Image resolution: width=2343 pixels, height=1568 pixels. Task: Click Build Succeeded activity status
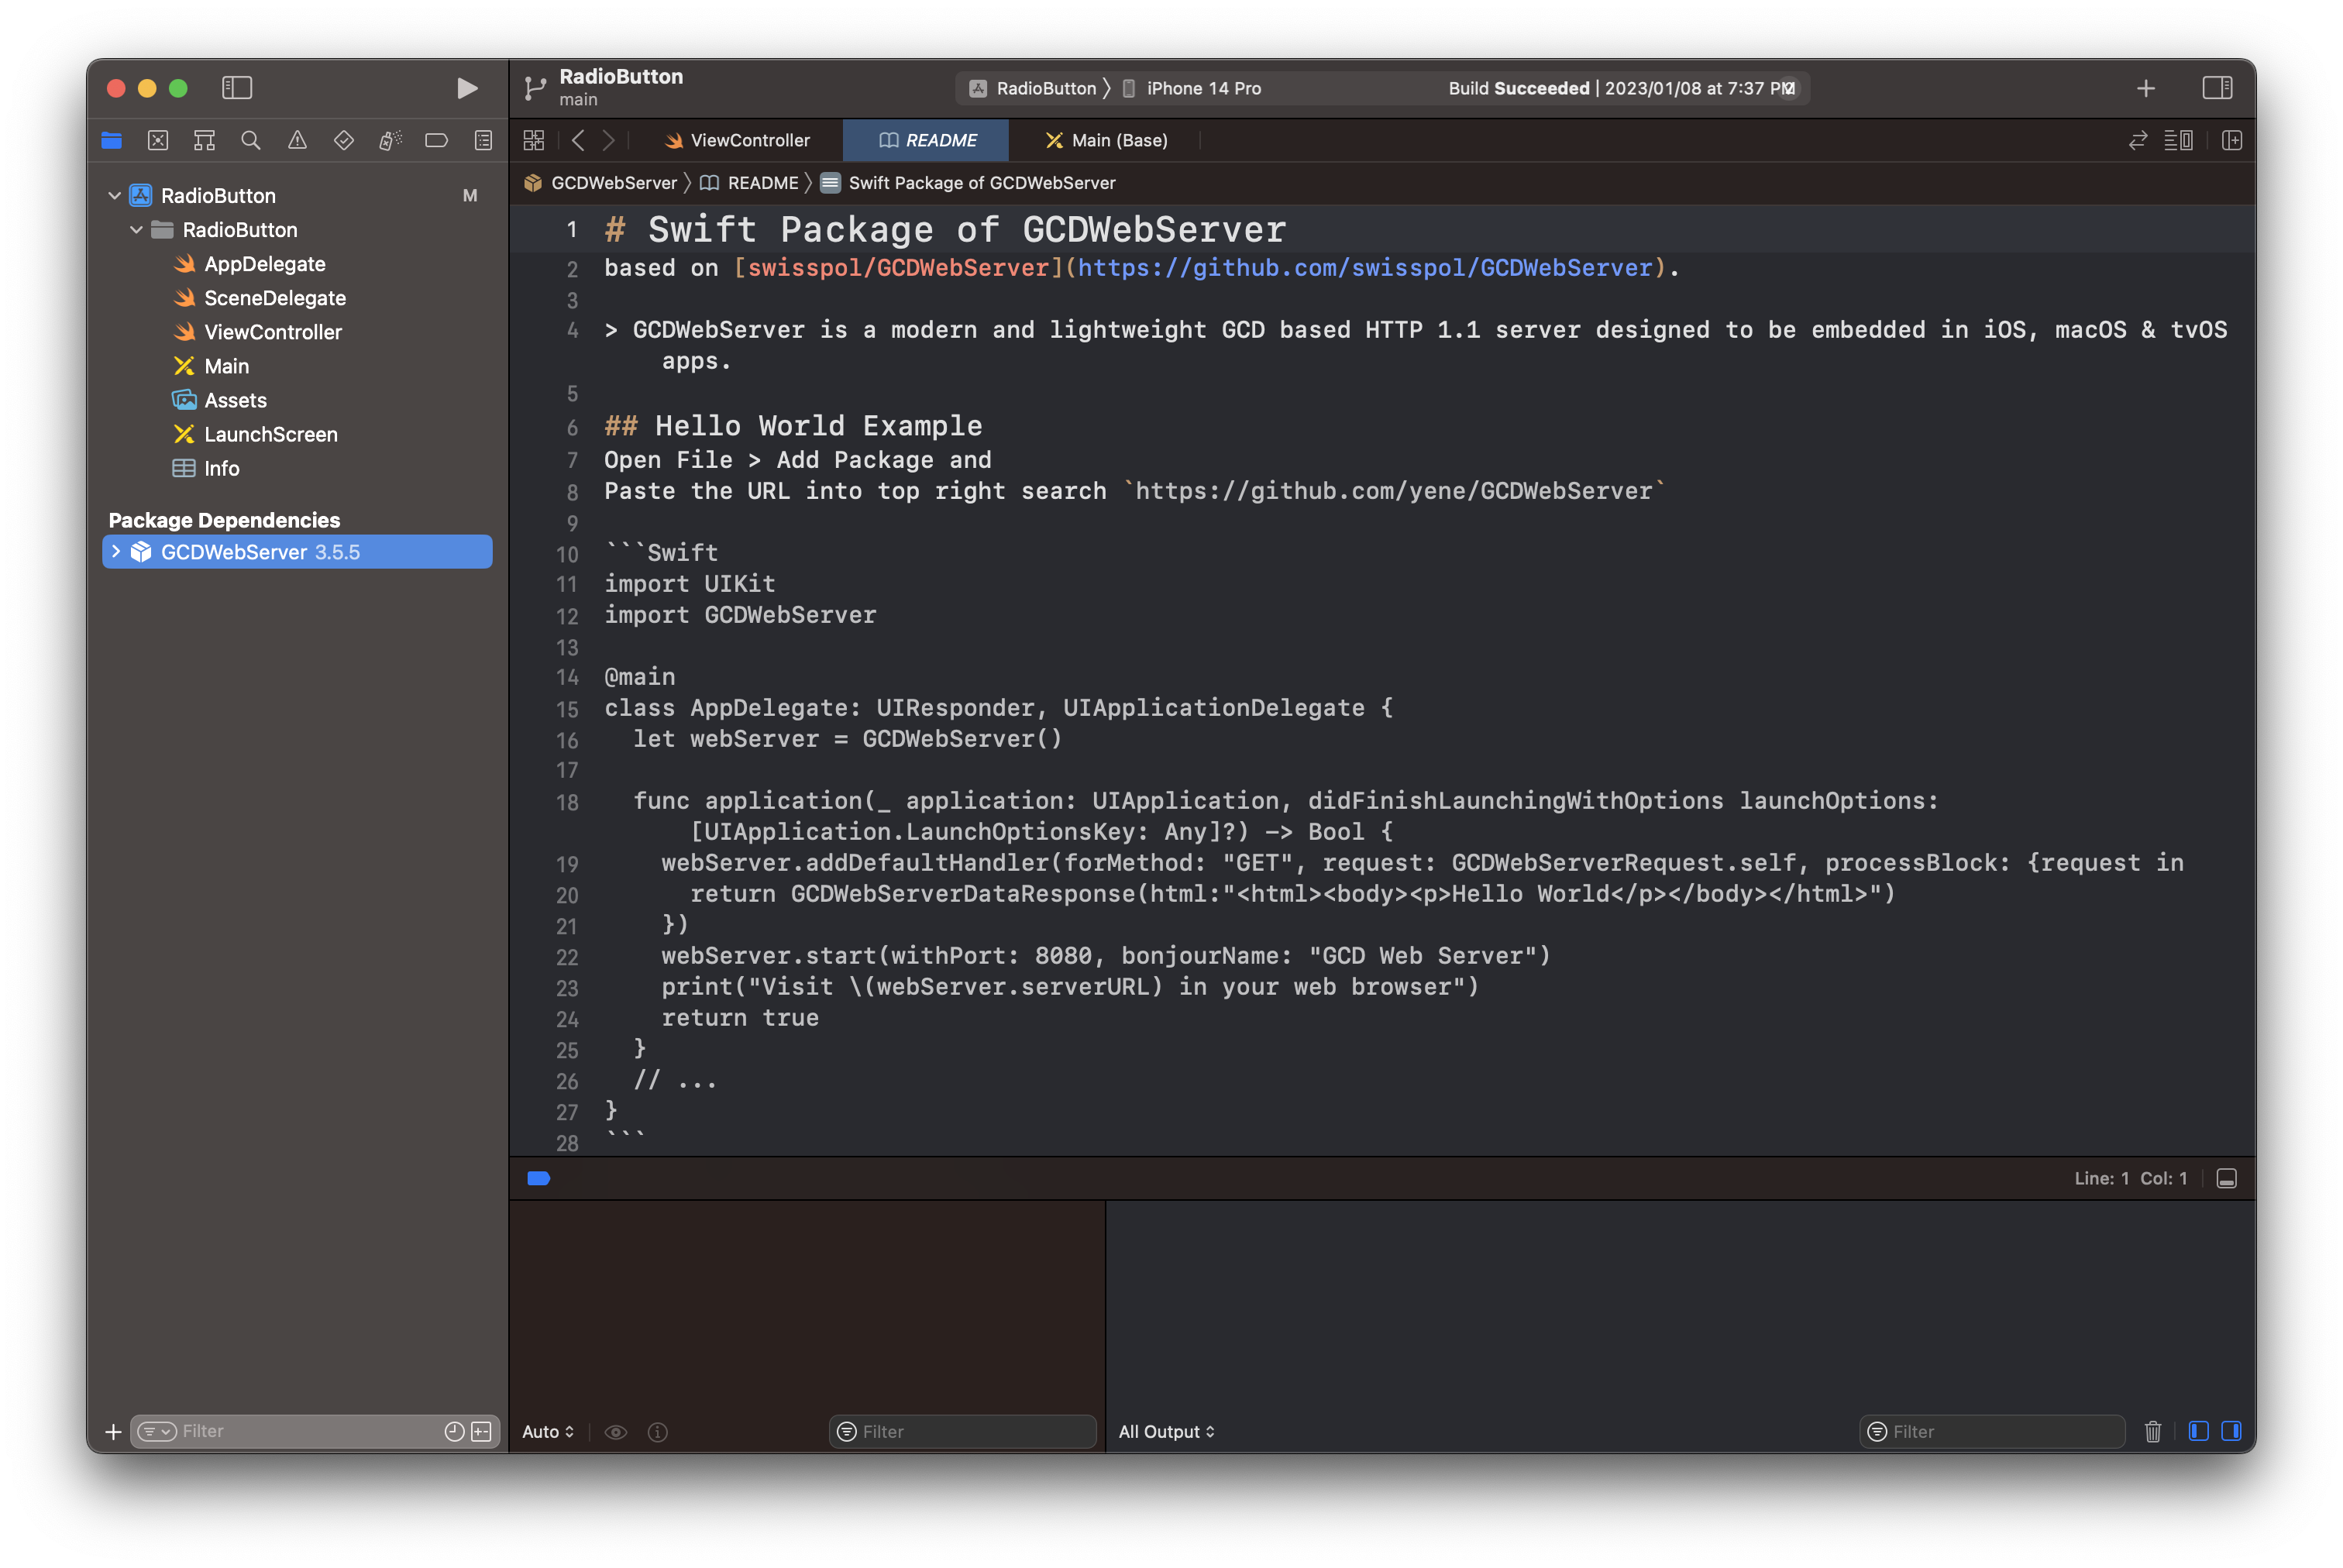[1619, 88]
